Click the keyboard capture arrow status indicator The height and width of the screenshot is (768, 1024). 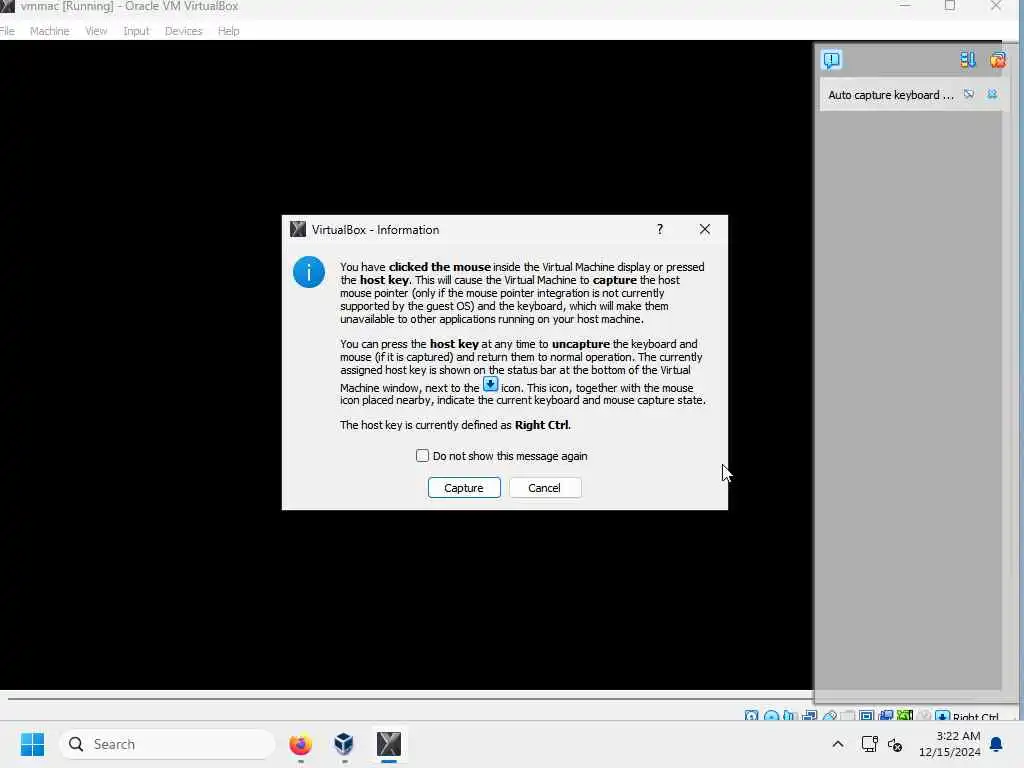(x=942, y=716)
